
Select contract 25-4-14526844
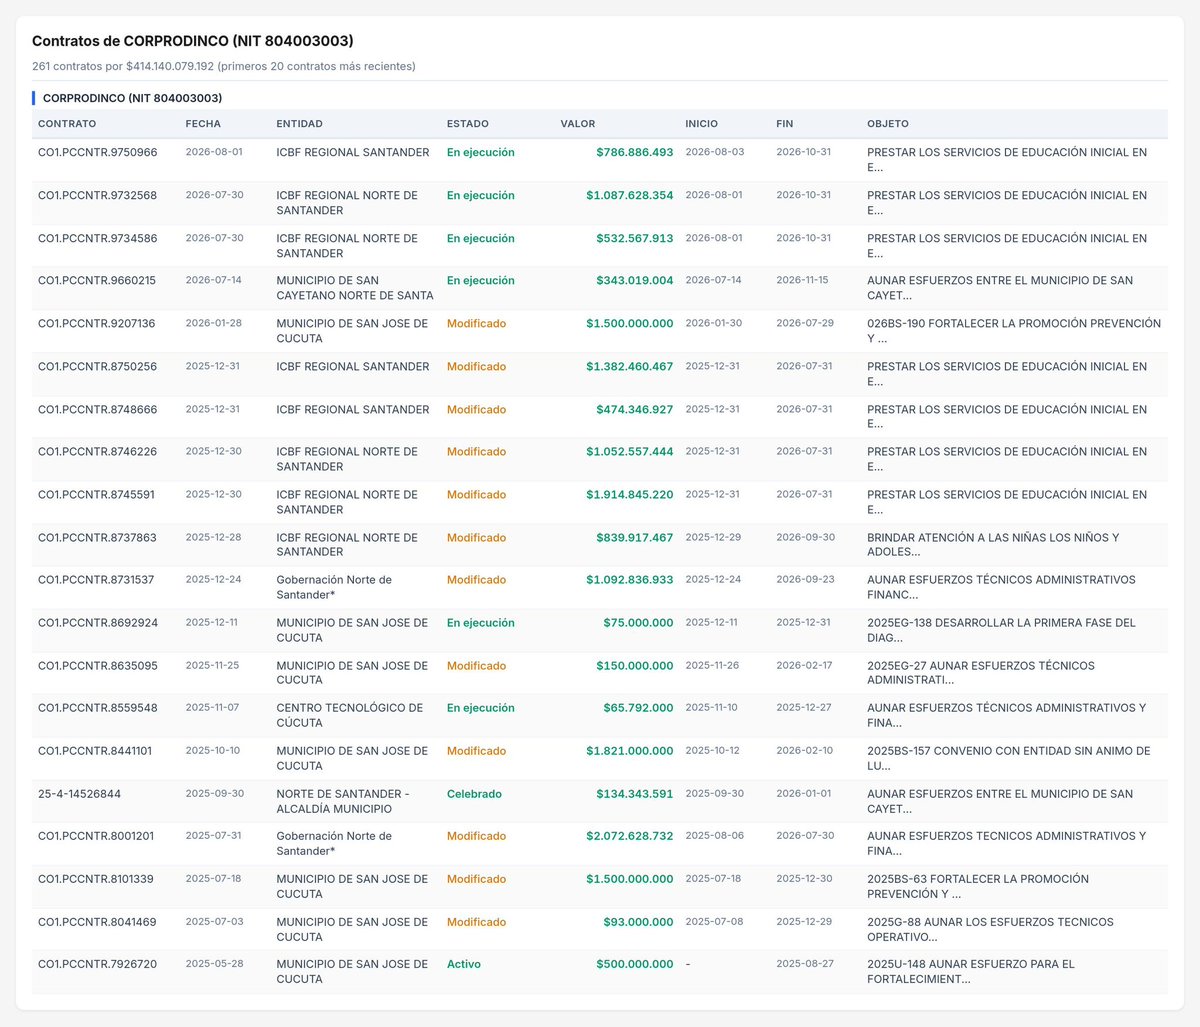click(80, 793)
